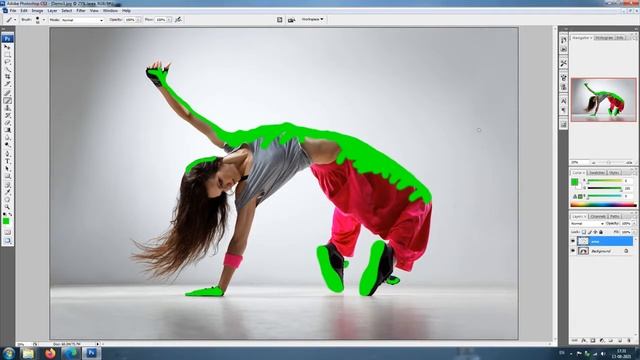Viewport: 640px width, 360px height.
Task: Select the Lasso tool
Action: tap(7, 61)
